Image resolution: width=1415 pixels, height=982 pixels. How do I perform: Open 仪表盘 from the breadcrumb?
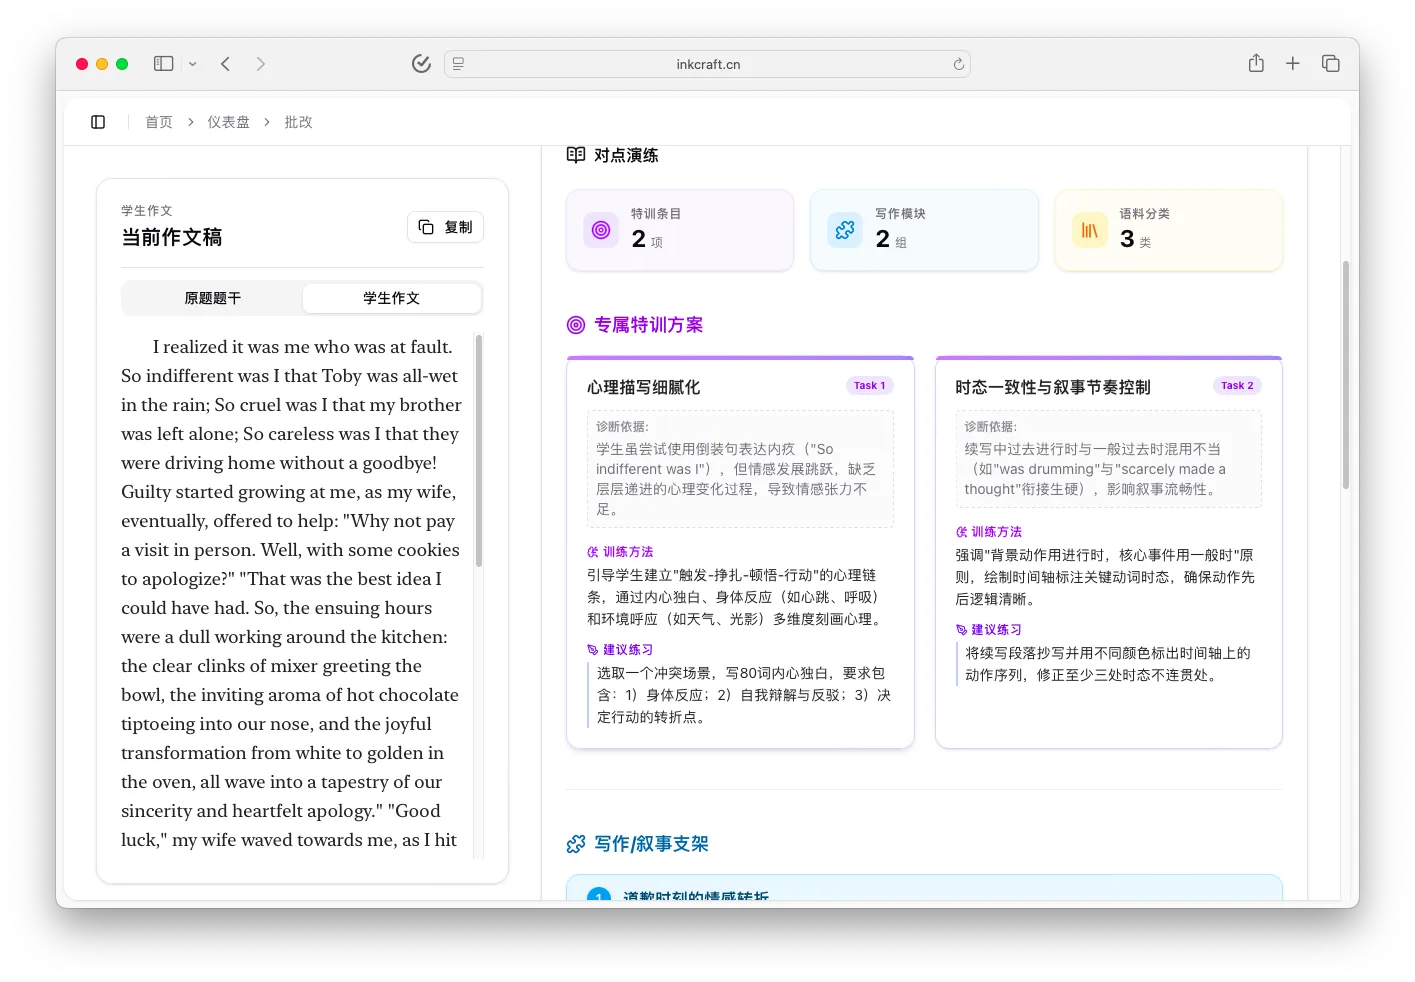[x=229, y=121]
